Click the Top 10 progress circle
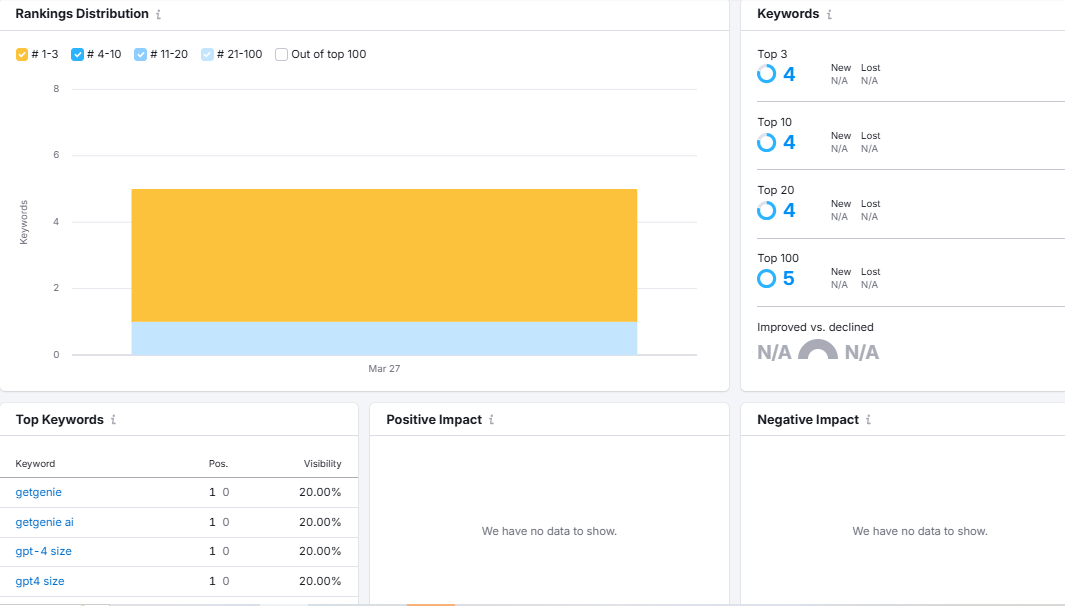 pyautogui.click(x=766, y=141)
